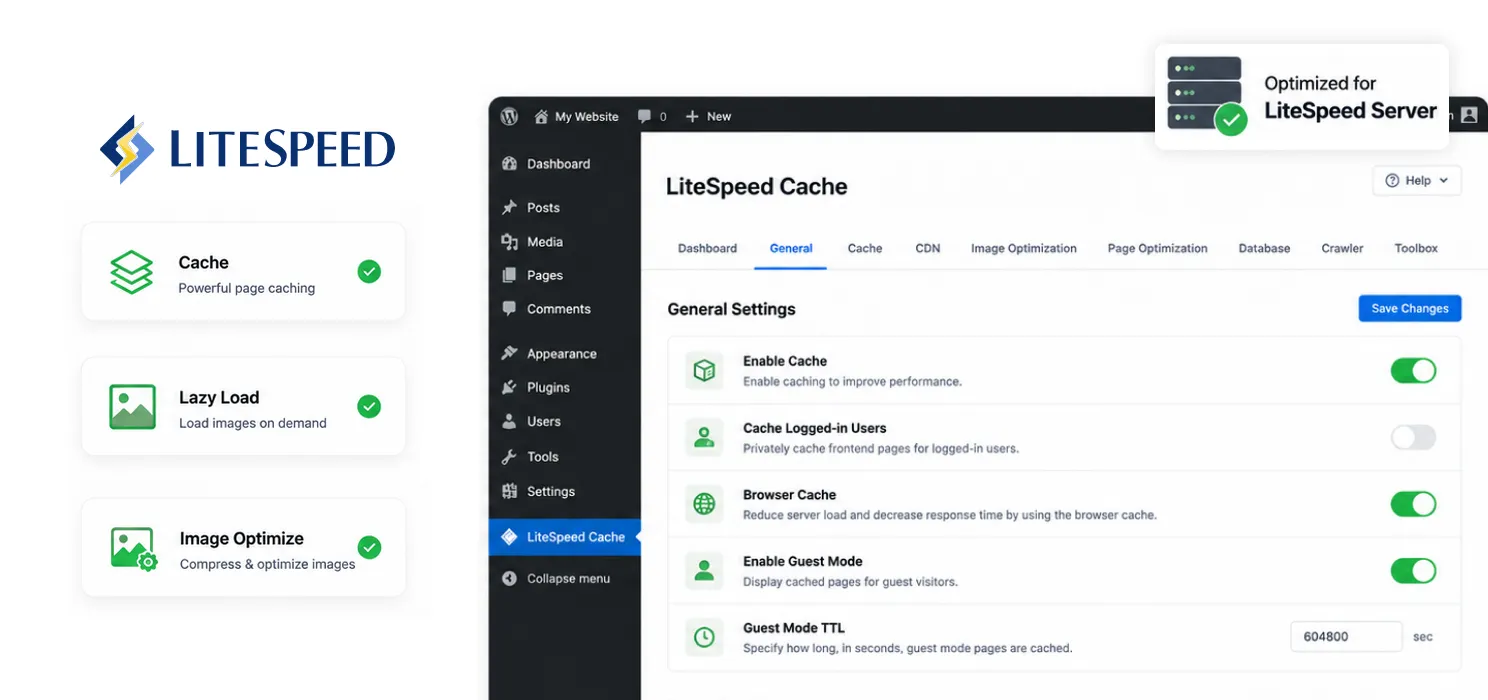The width and height of the screenshot is (1488, 700).
Task: Click the Collapse menu arrow icon
Action: pos(510,578)
